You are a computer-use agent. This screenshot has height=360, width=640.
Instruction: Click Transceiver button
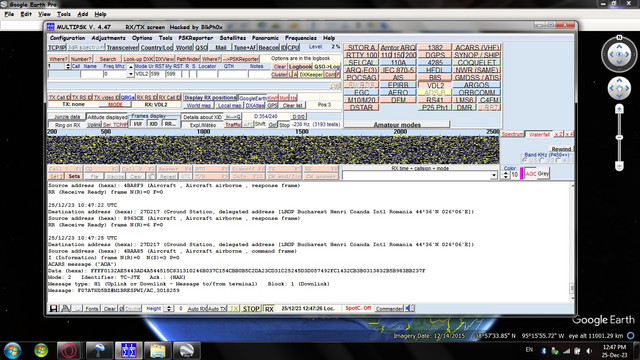point(122,47)
